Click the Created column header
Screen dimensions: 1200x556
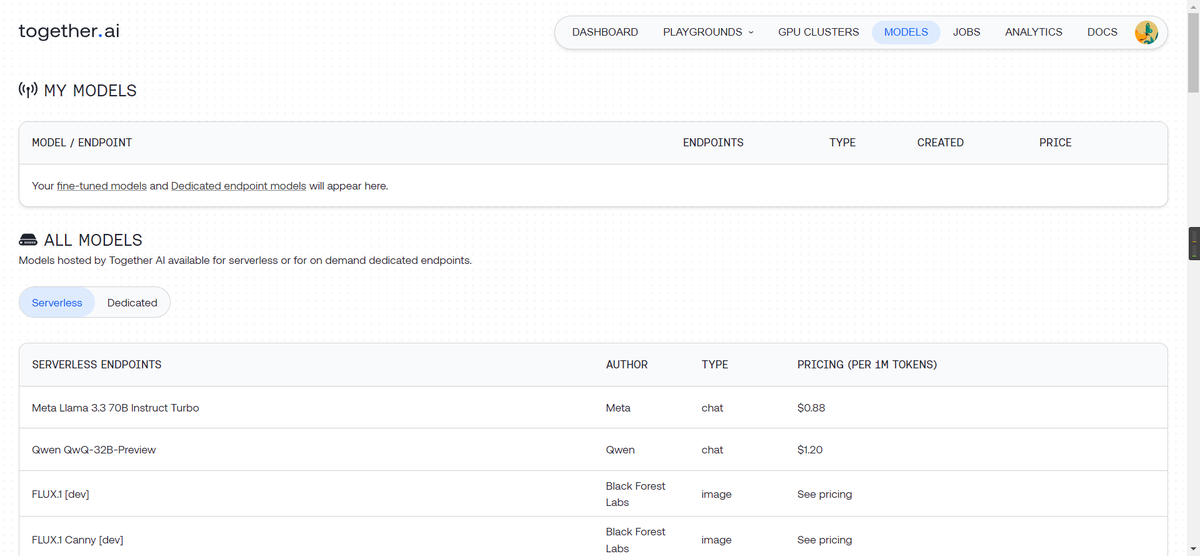940,143
